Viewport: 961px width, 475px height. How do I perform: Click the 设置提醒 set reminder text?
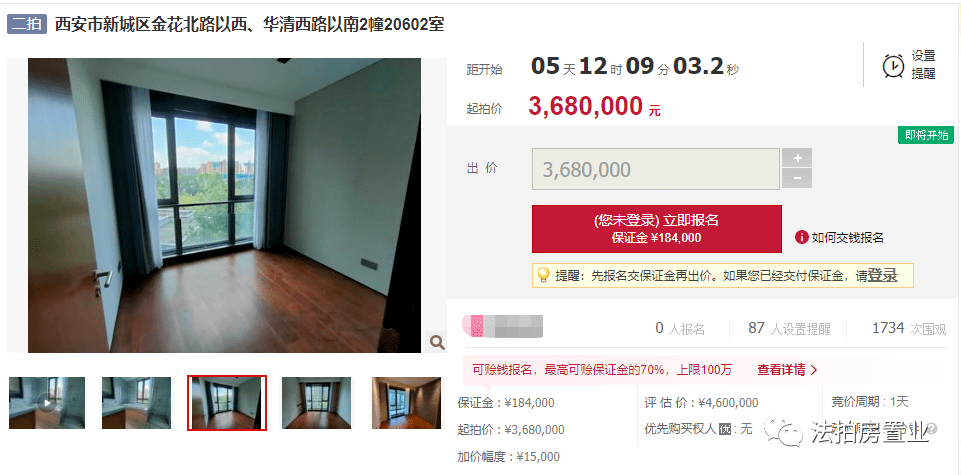[x=924, y=64]
